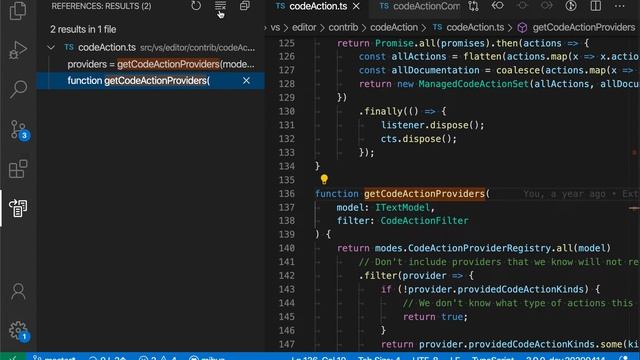Click 'ITextModel' type on line 137
640x360 pixels.
[x=402, y=207]
